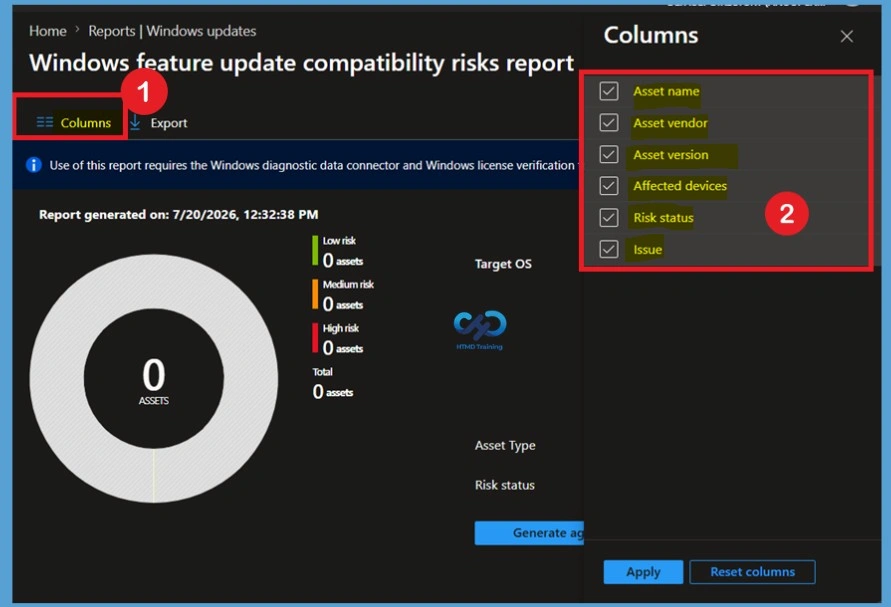The image size is (891, 607).
Task: Open the Columns toolbar option
Action: 73,123
